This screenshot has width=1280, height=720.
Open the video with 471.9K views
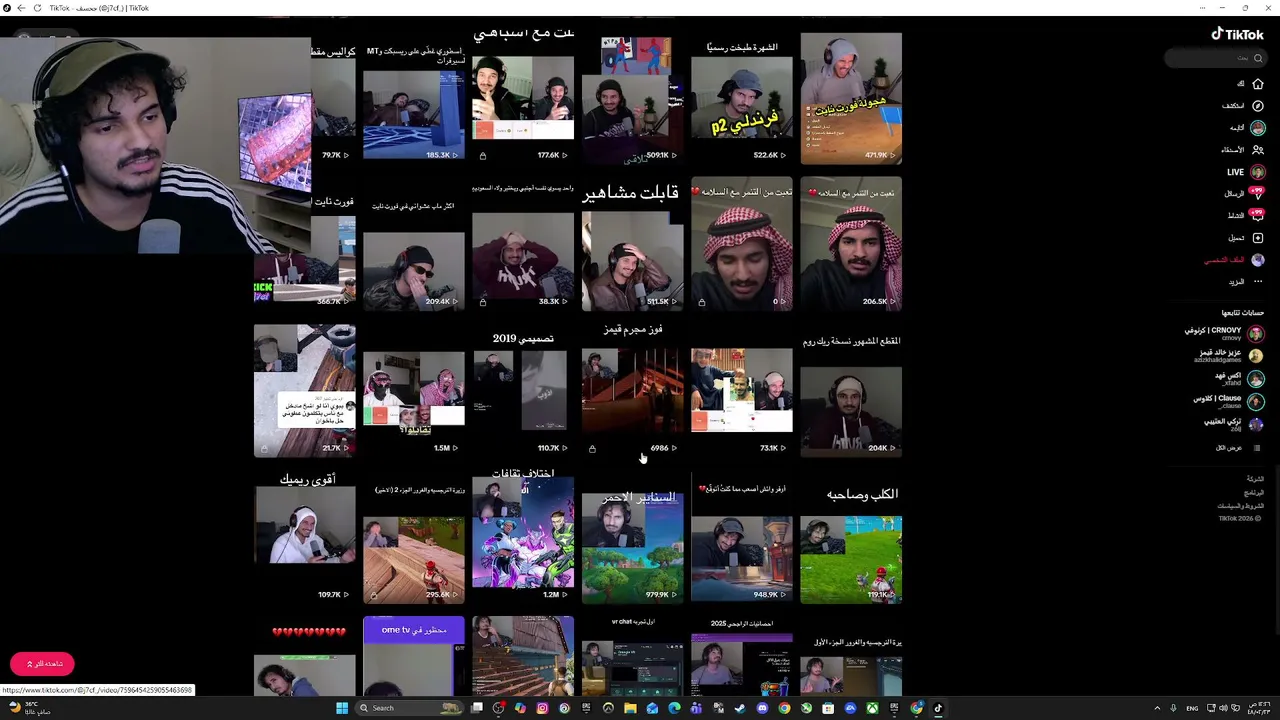851,98
